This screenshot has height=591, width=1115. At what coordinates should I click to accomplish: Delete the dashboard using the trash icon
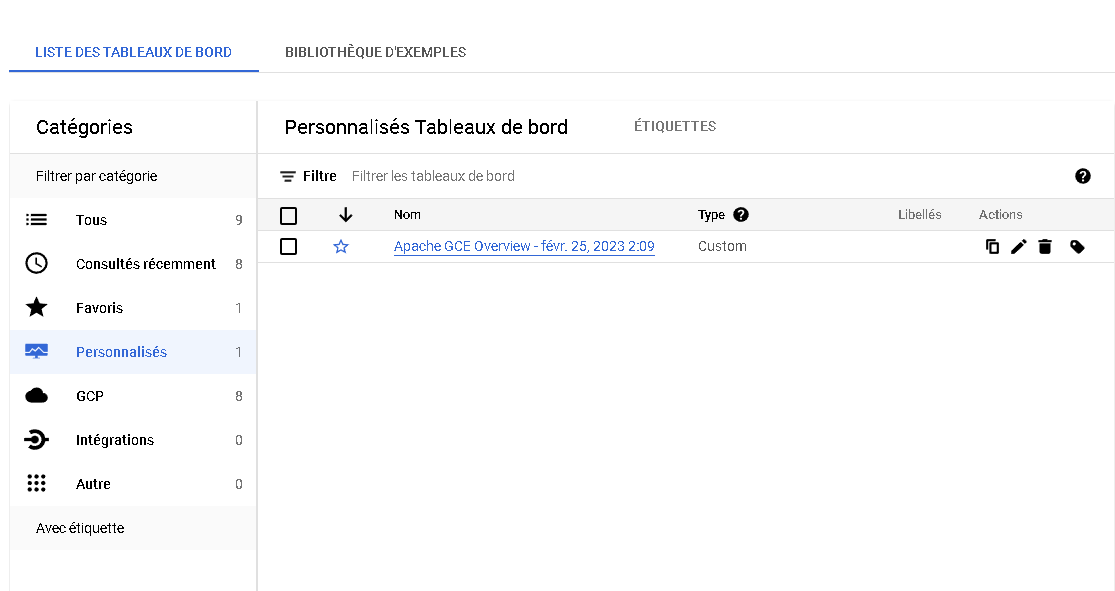click(x=1045, y=247)
